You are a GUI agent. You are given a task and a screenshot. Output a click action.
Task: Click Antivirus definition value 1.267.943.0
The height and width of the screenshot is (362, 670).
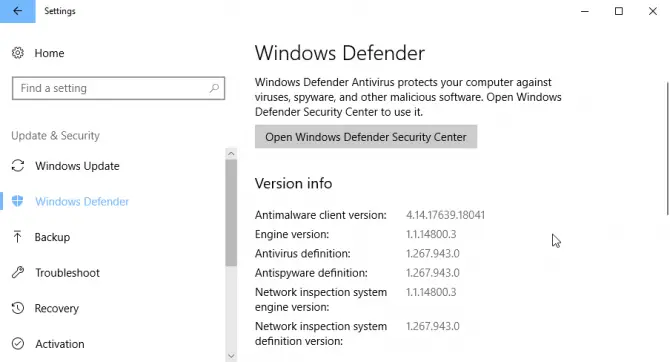(433, 253)
